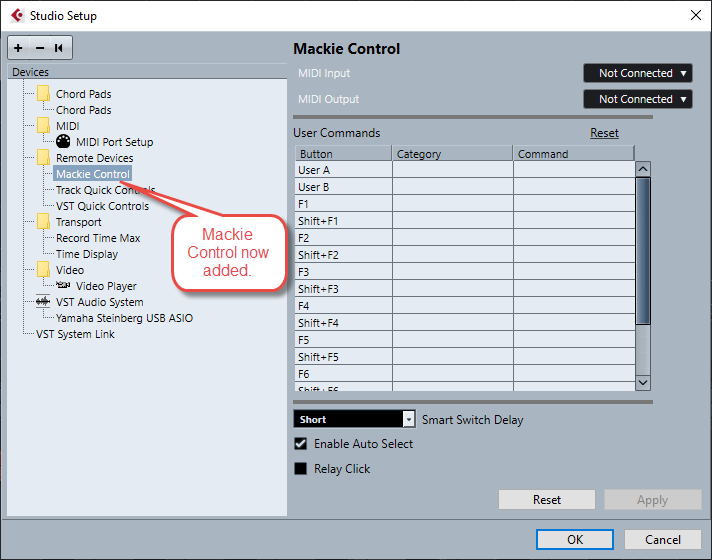The height and width of the screenshot is (560, 712).
Task: Select the Shift+F1 button row
Action: pyautogui.click(x=465, y=221)
